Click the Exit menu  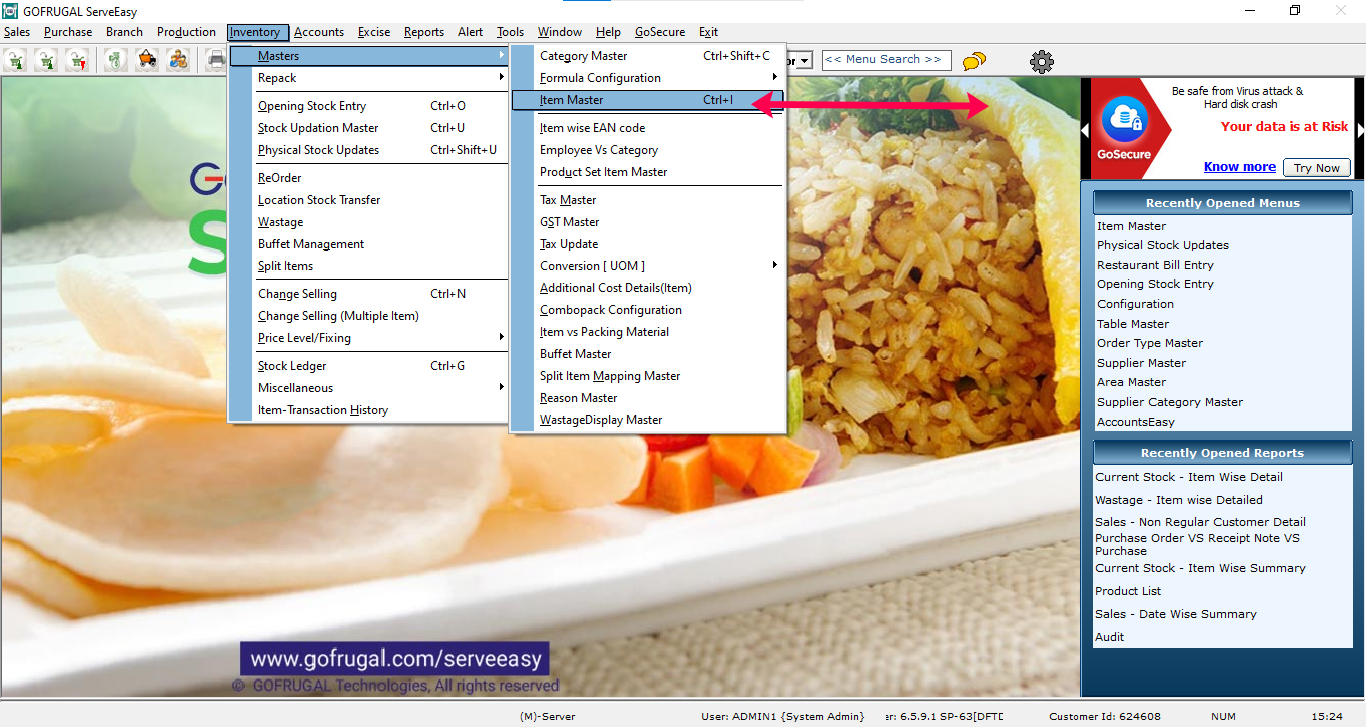click(708, 32)
